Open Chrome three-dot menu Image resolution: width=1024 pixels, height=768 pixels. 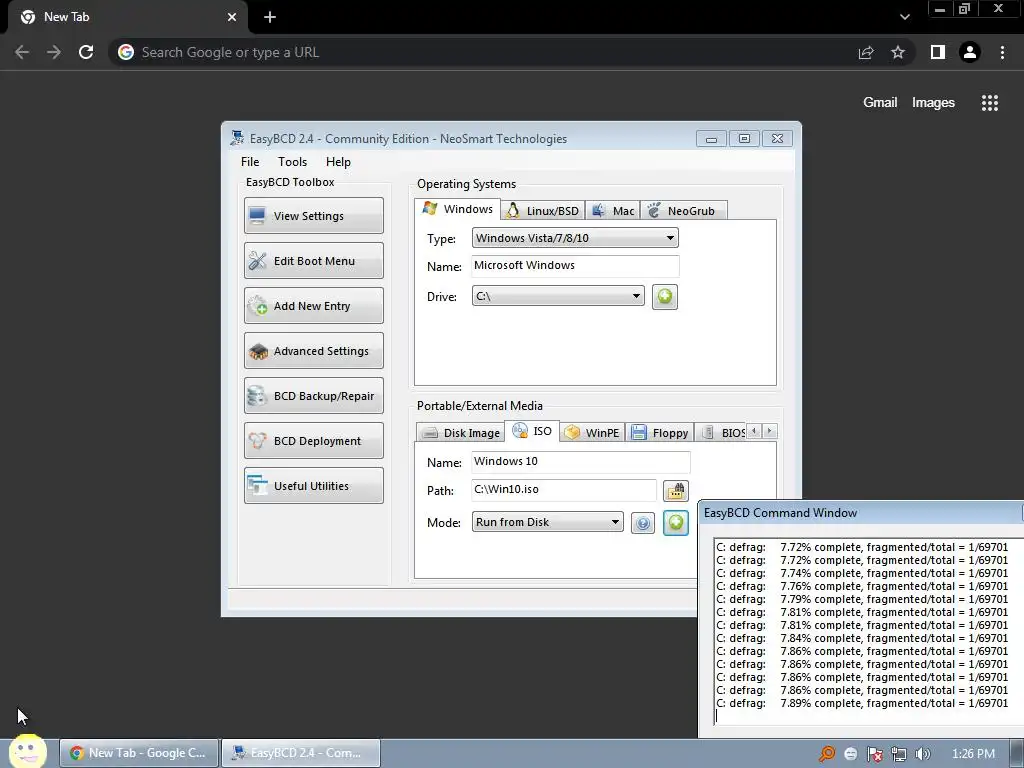pos(1002,52)
